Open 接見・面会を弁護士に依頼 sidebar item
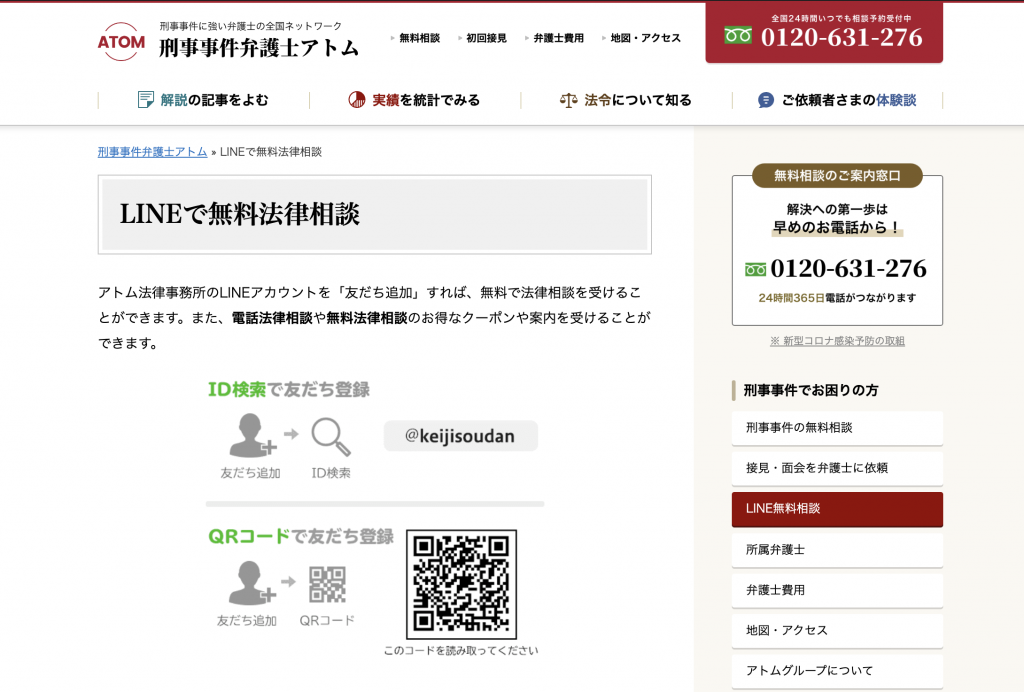This screenshot has width=1024, height=692. (837, 468)
